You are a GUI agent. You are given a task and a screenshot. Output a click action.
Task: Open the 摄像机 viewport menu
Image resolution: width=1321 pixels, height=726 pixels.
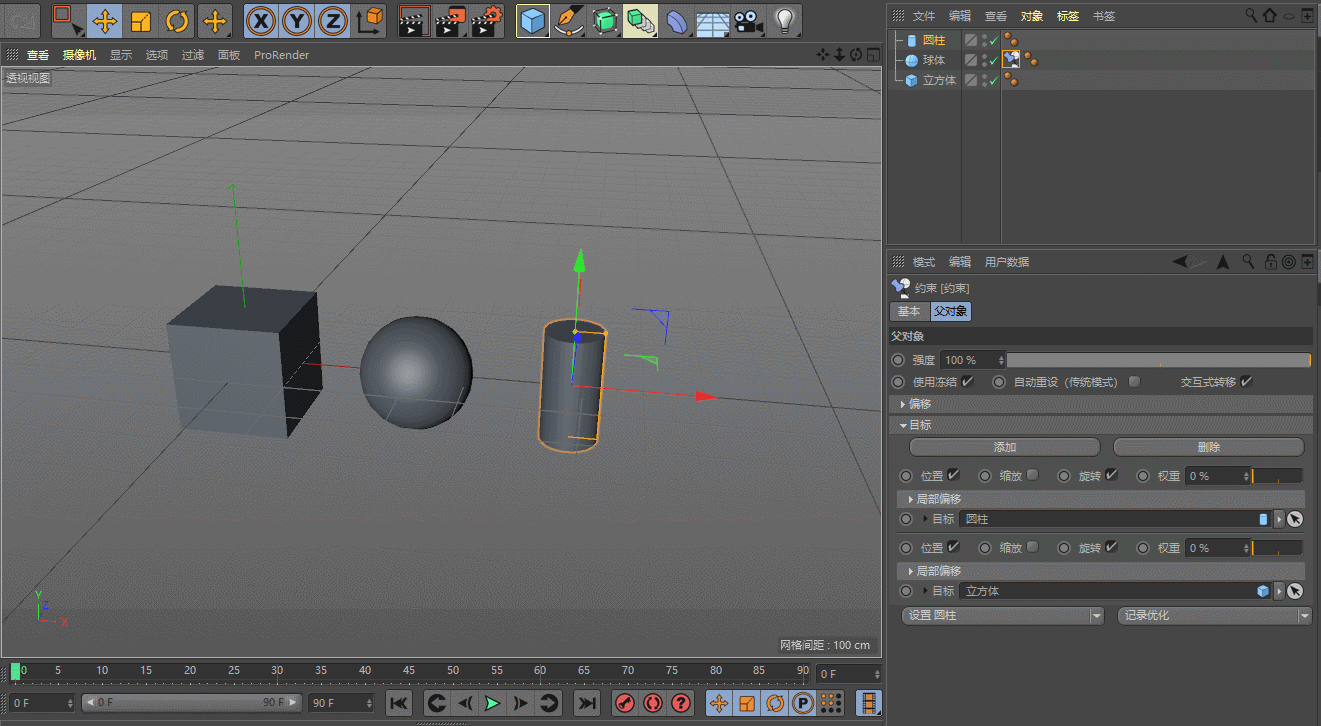(79, 55)
